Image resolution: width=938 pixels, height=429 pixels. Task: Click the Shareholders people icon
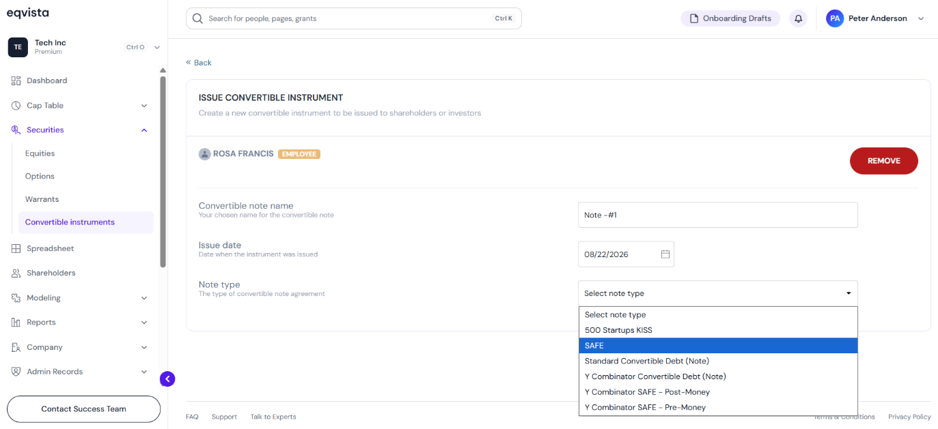coord(16,273)
